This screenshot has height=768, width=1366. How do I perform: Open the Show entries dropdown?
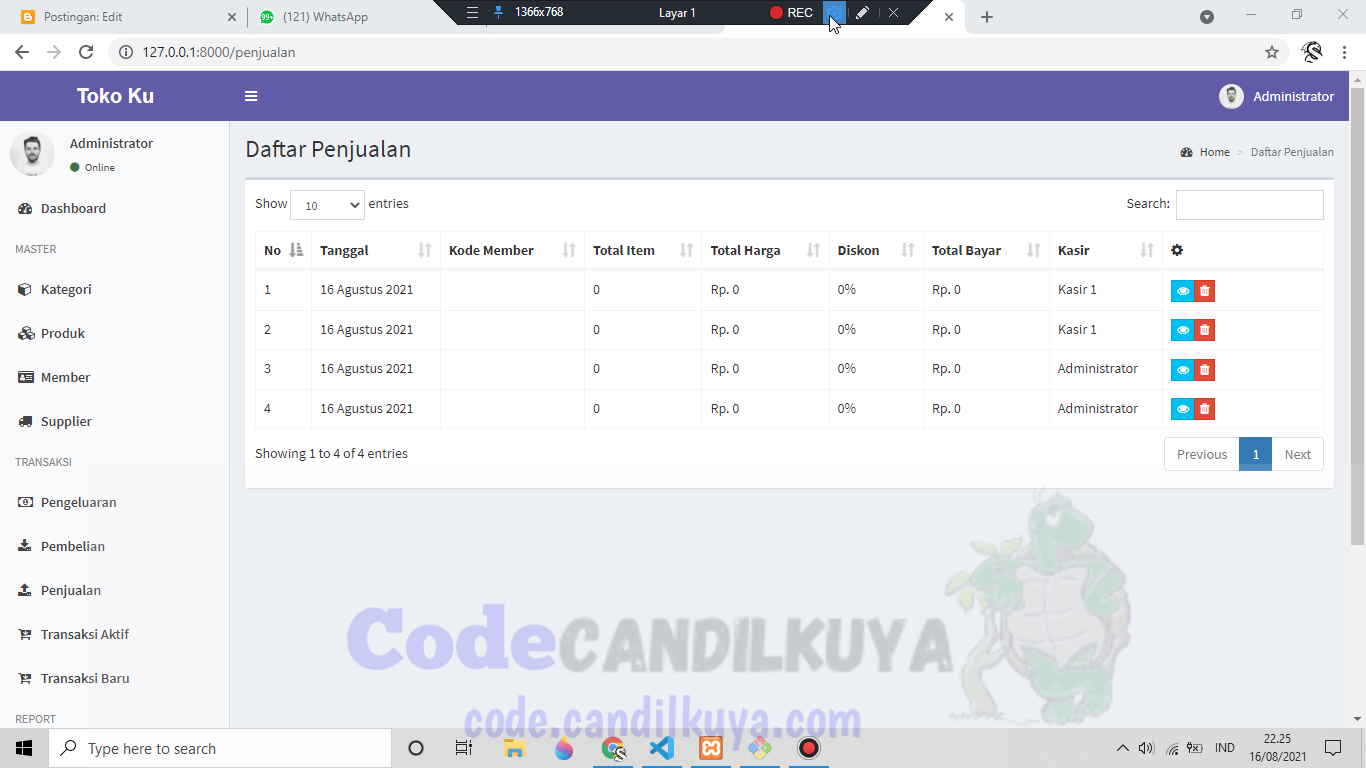click(x=327, y=204)
